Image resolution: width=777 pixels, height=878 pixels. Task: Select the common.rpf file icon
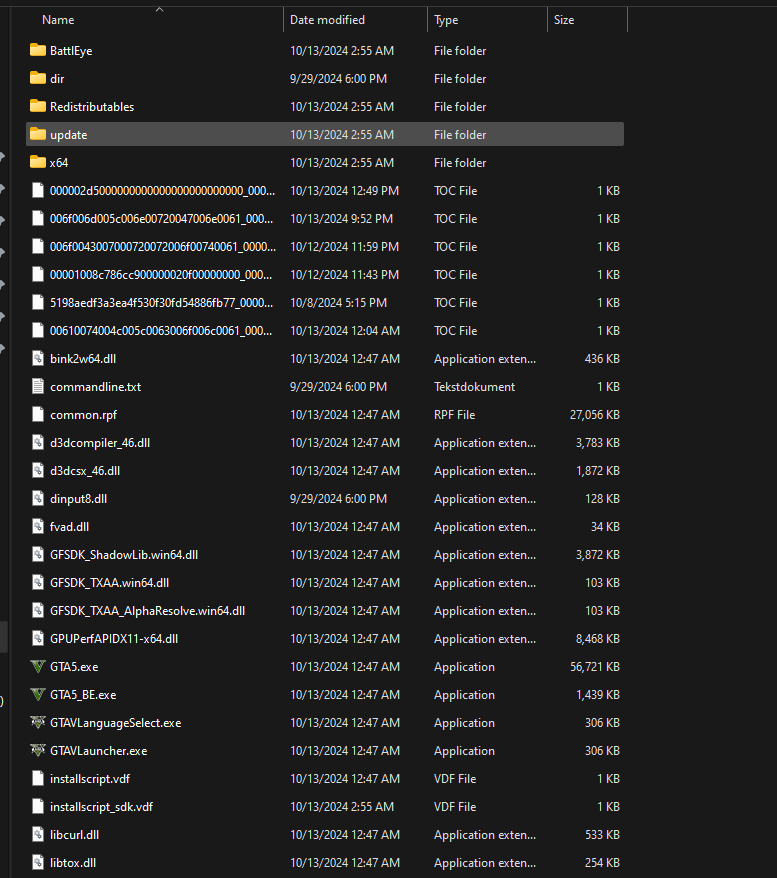38,414
